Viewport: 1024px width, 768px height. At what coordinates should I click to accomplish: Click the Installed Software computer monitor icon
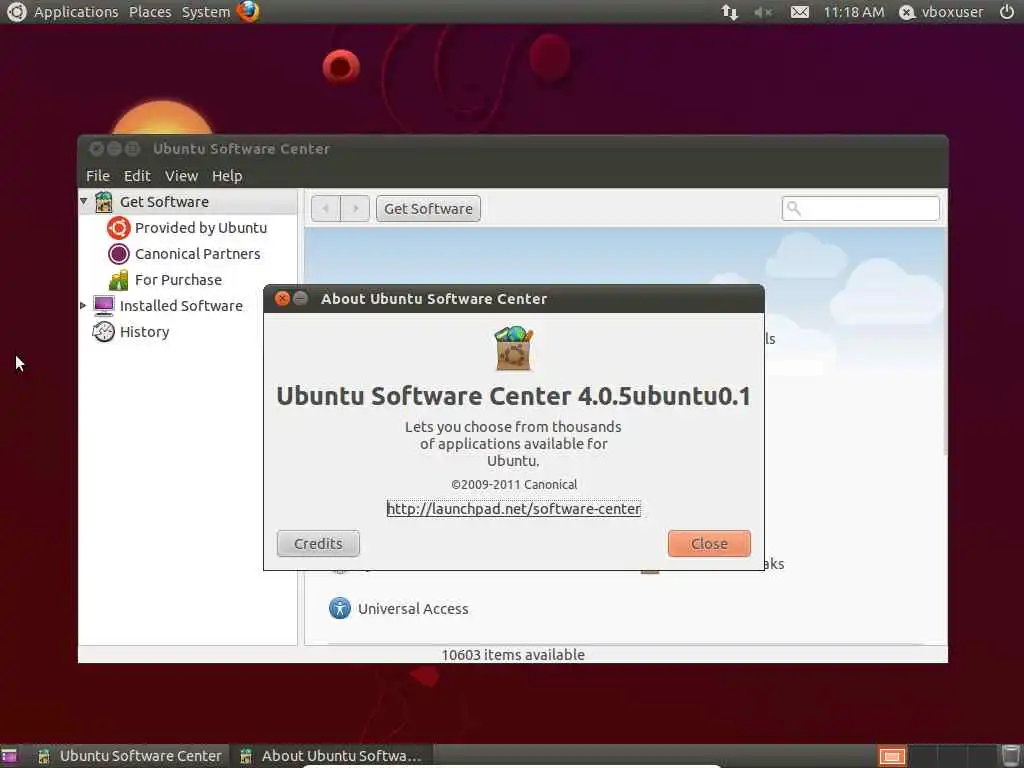pos(103,306)
